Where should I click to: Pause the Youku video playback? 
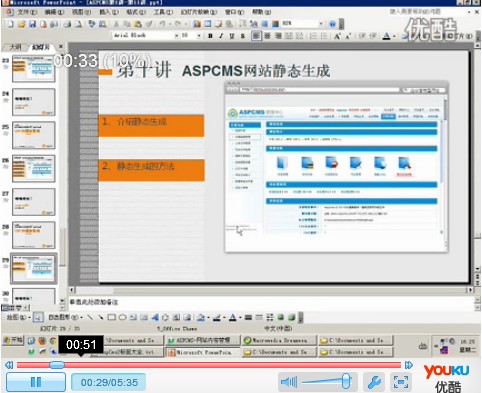(36, 382)
